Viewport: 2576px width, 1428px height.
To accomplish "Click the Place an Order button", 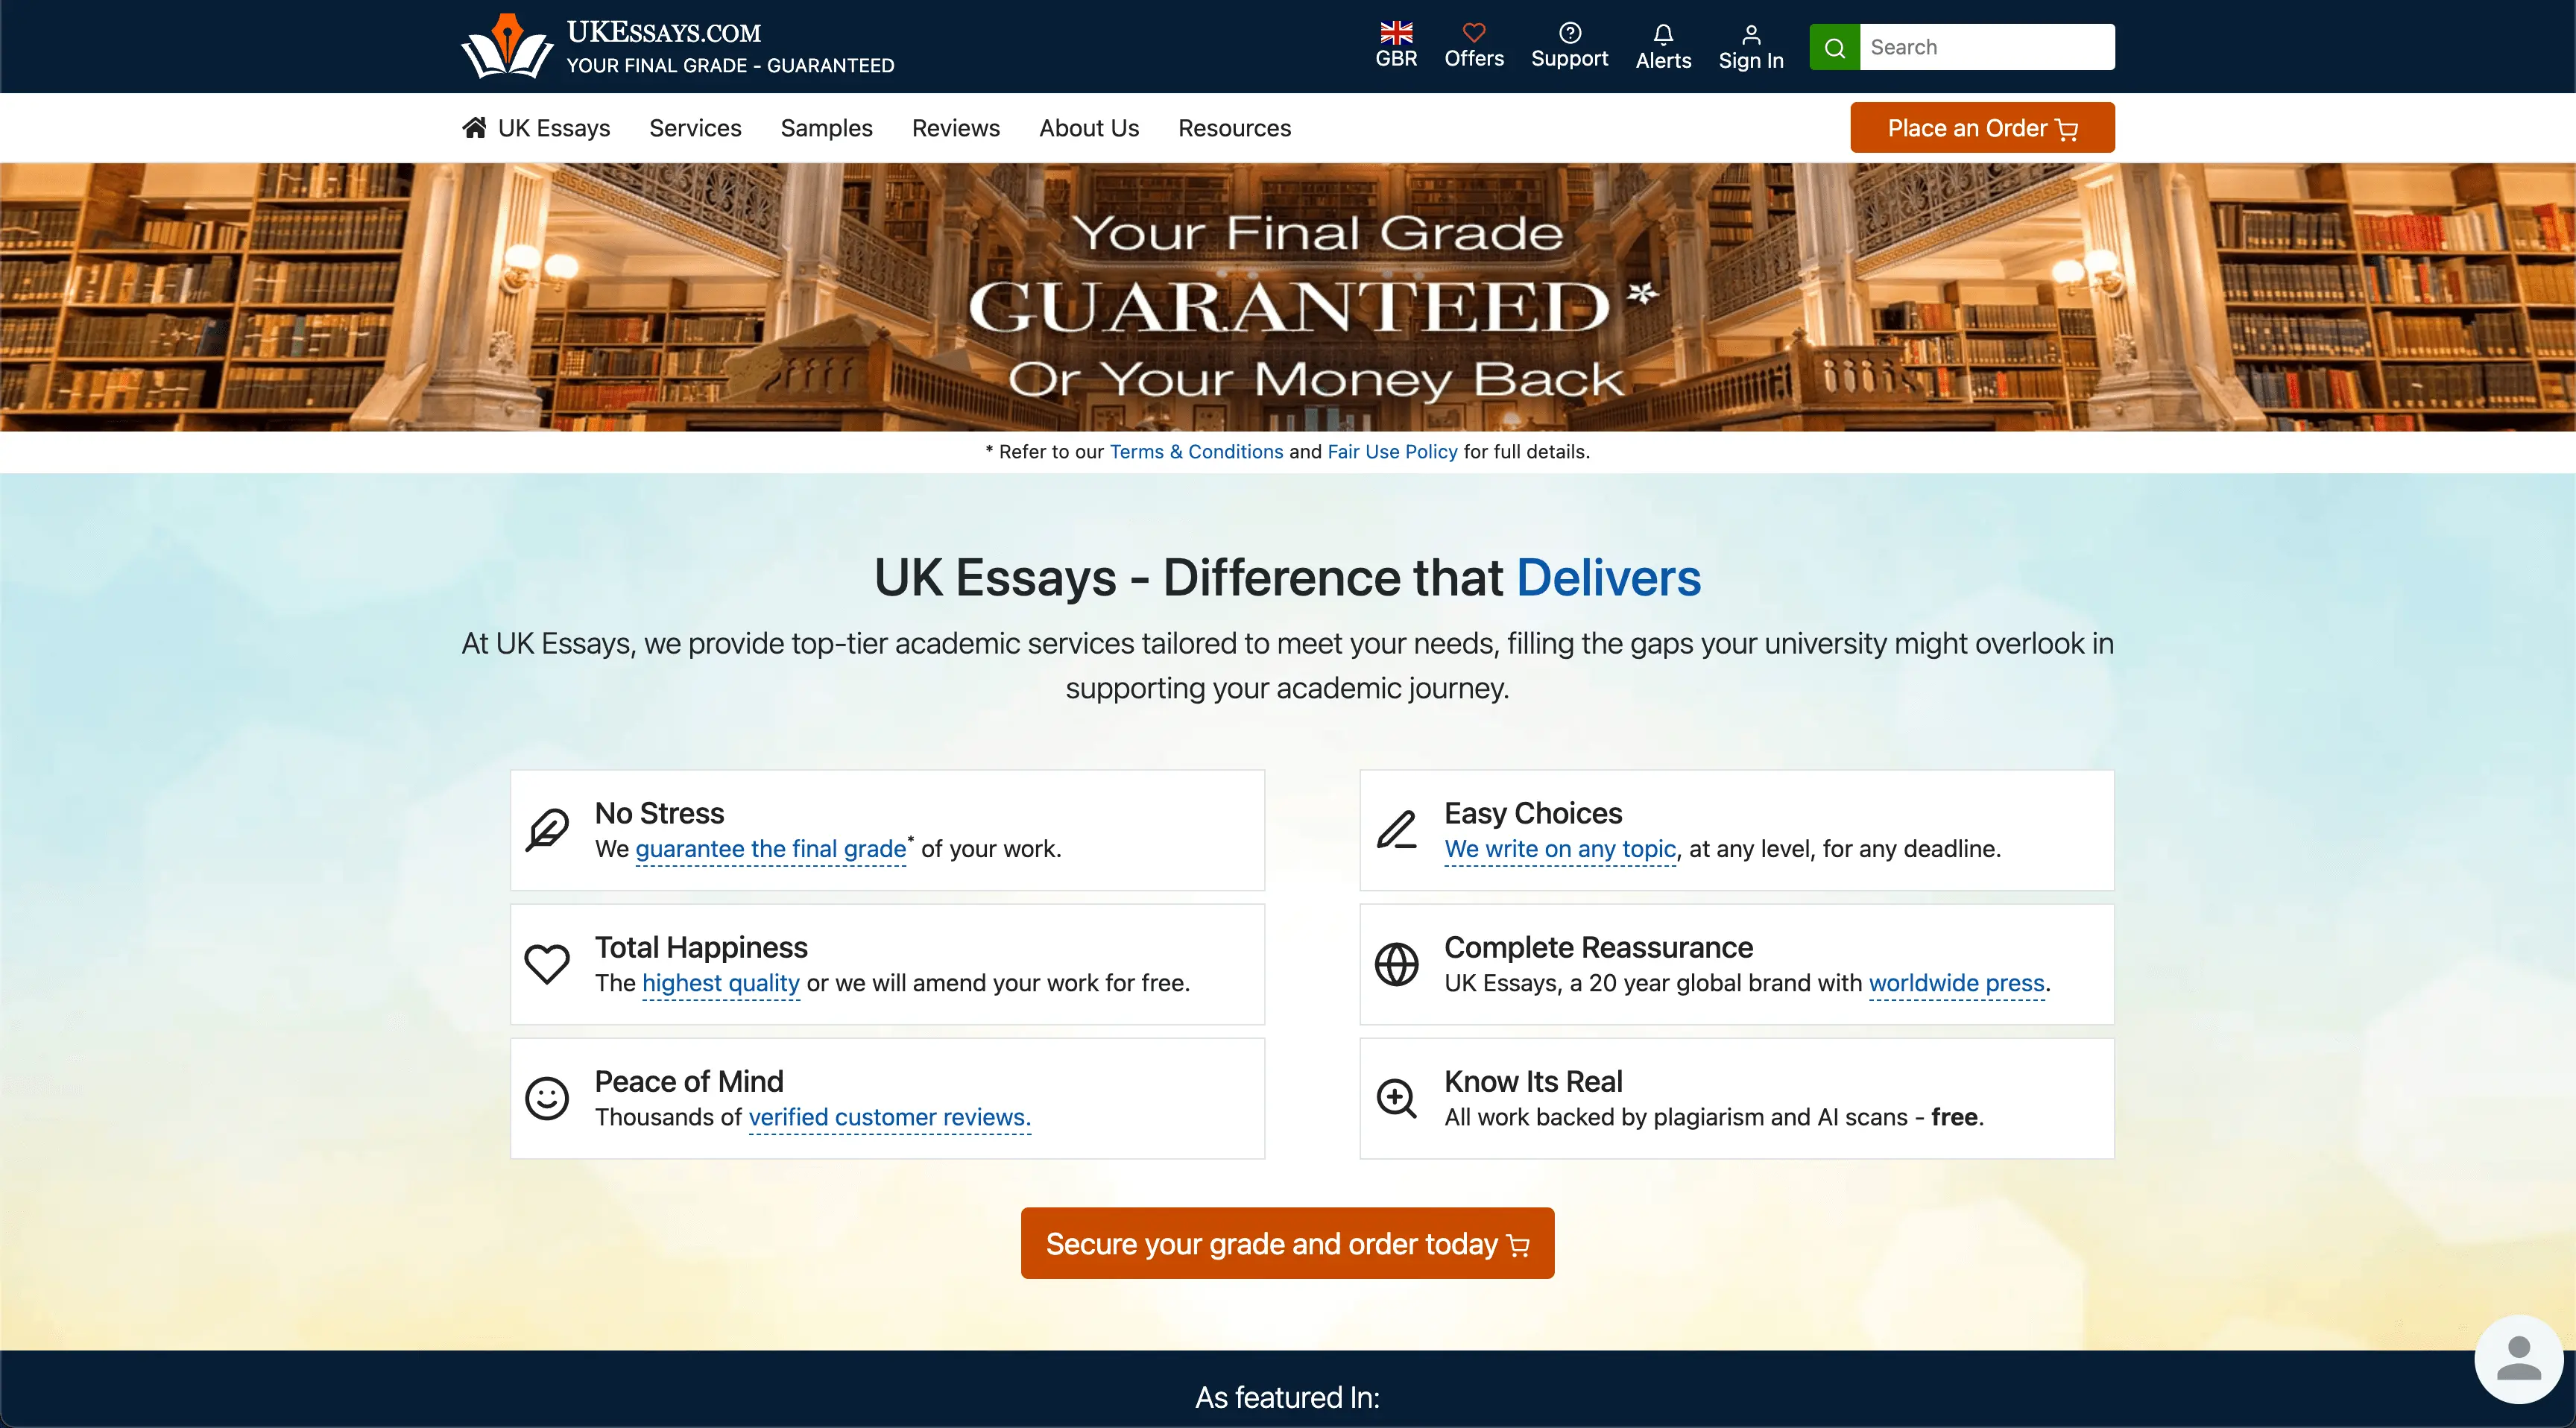I will click(1981, 128).
